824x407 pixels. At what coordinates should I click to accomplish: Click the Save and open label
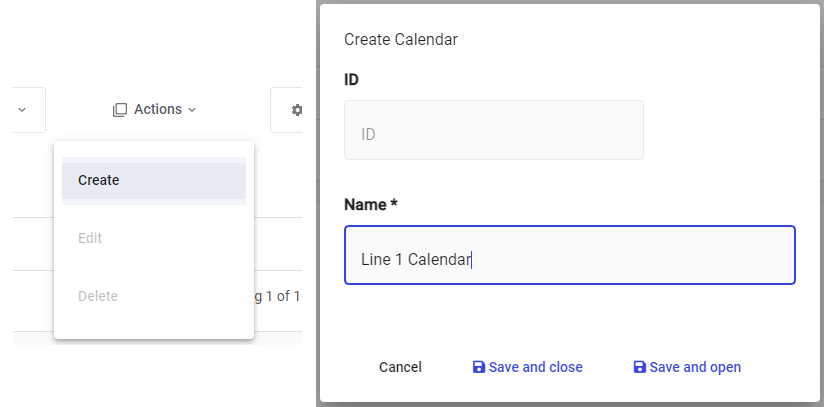[695, 367]
